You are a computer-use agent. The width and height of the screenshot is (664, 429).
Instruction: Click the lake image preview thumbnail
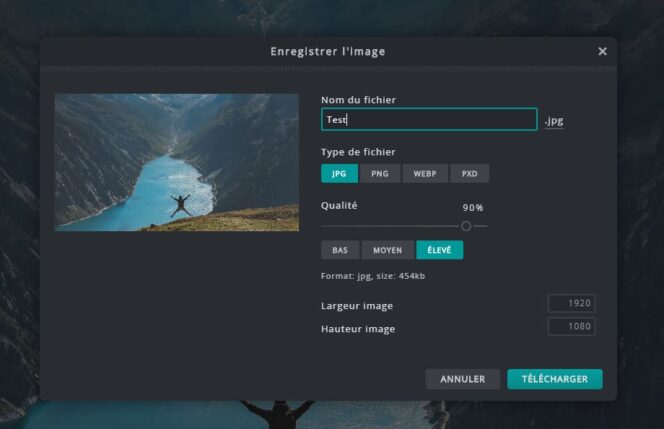177,162
